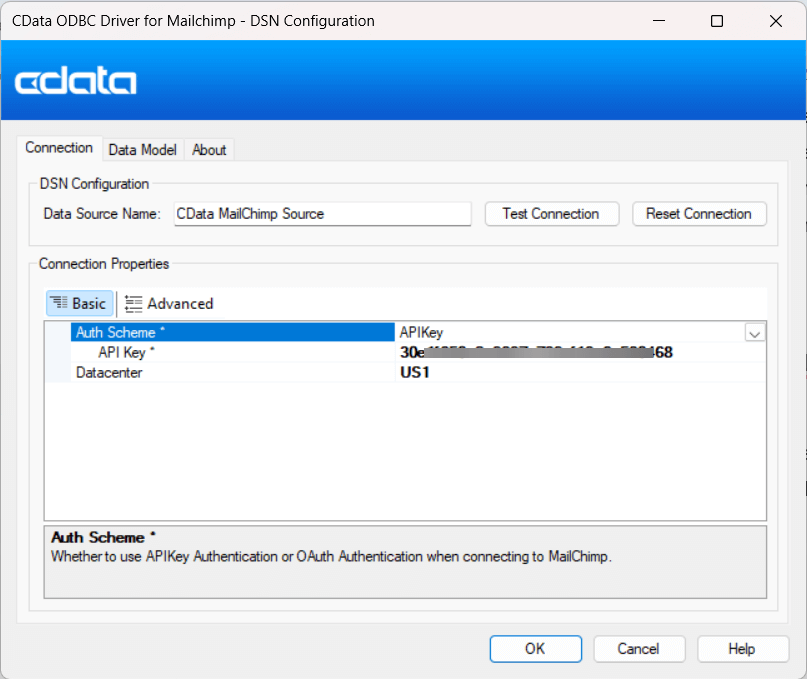This screenshot has width=807, height=679.
Task: Click the Reset Connection button
Action: [x=699, y=214]
